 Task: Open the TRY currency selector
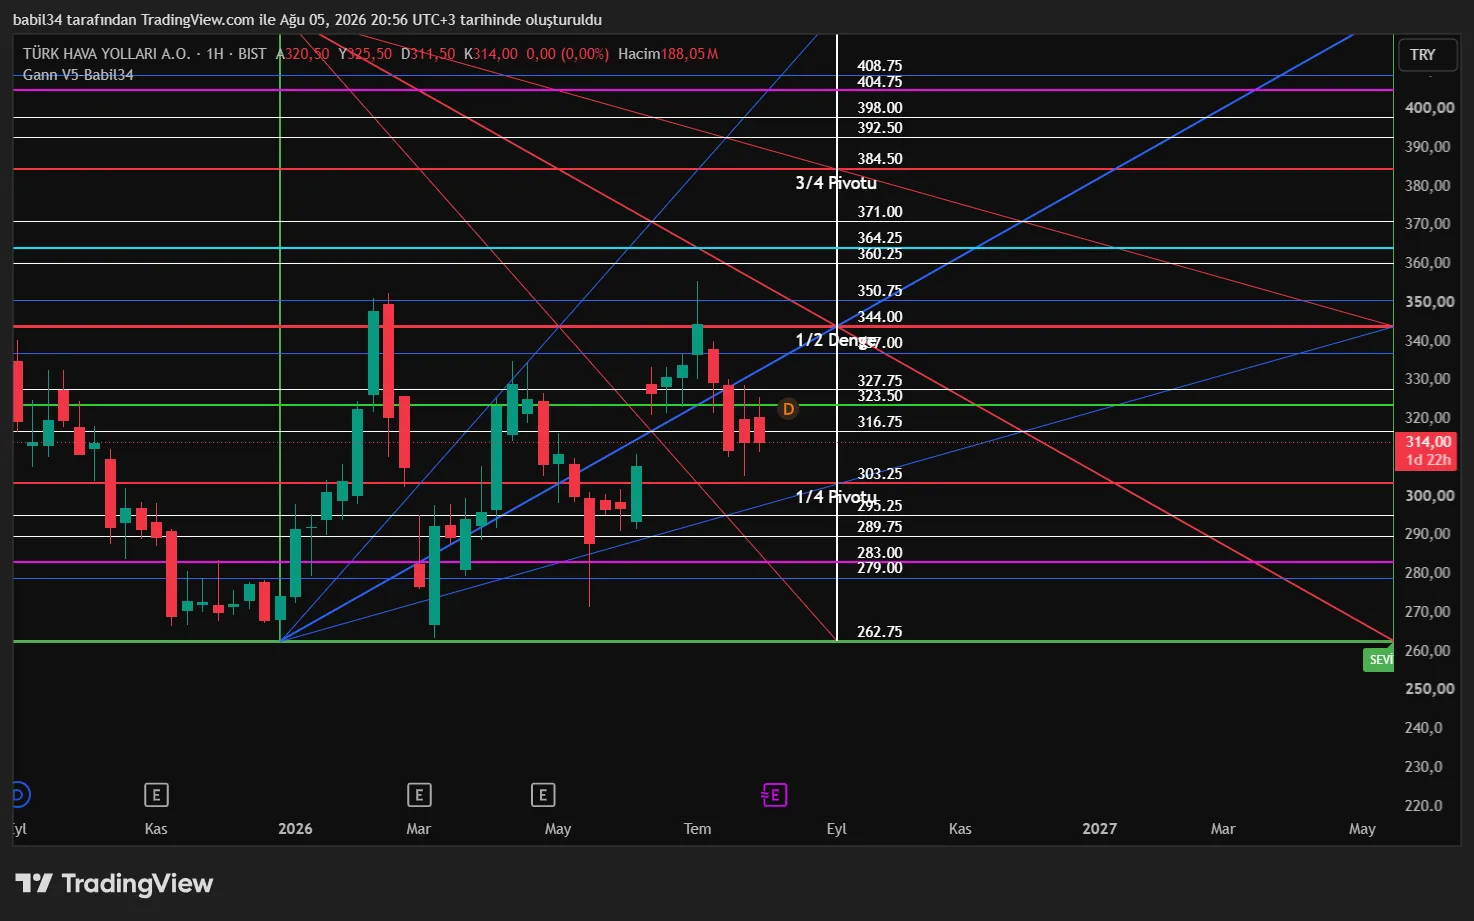click(x=1426, y=54)
